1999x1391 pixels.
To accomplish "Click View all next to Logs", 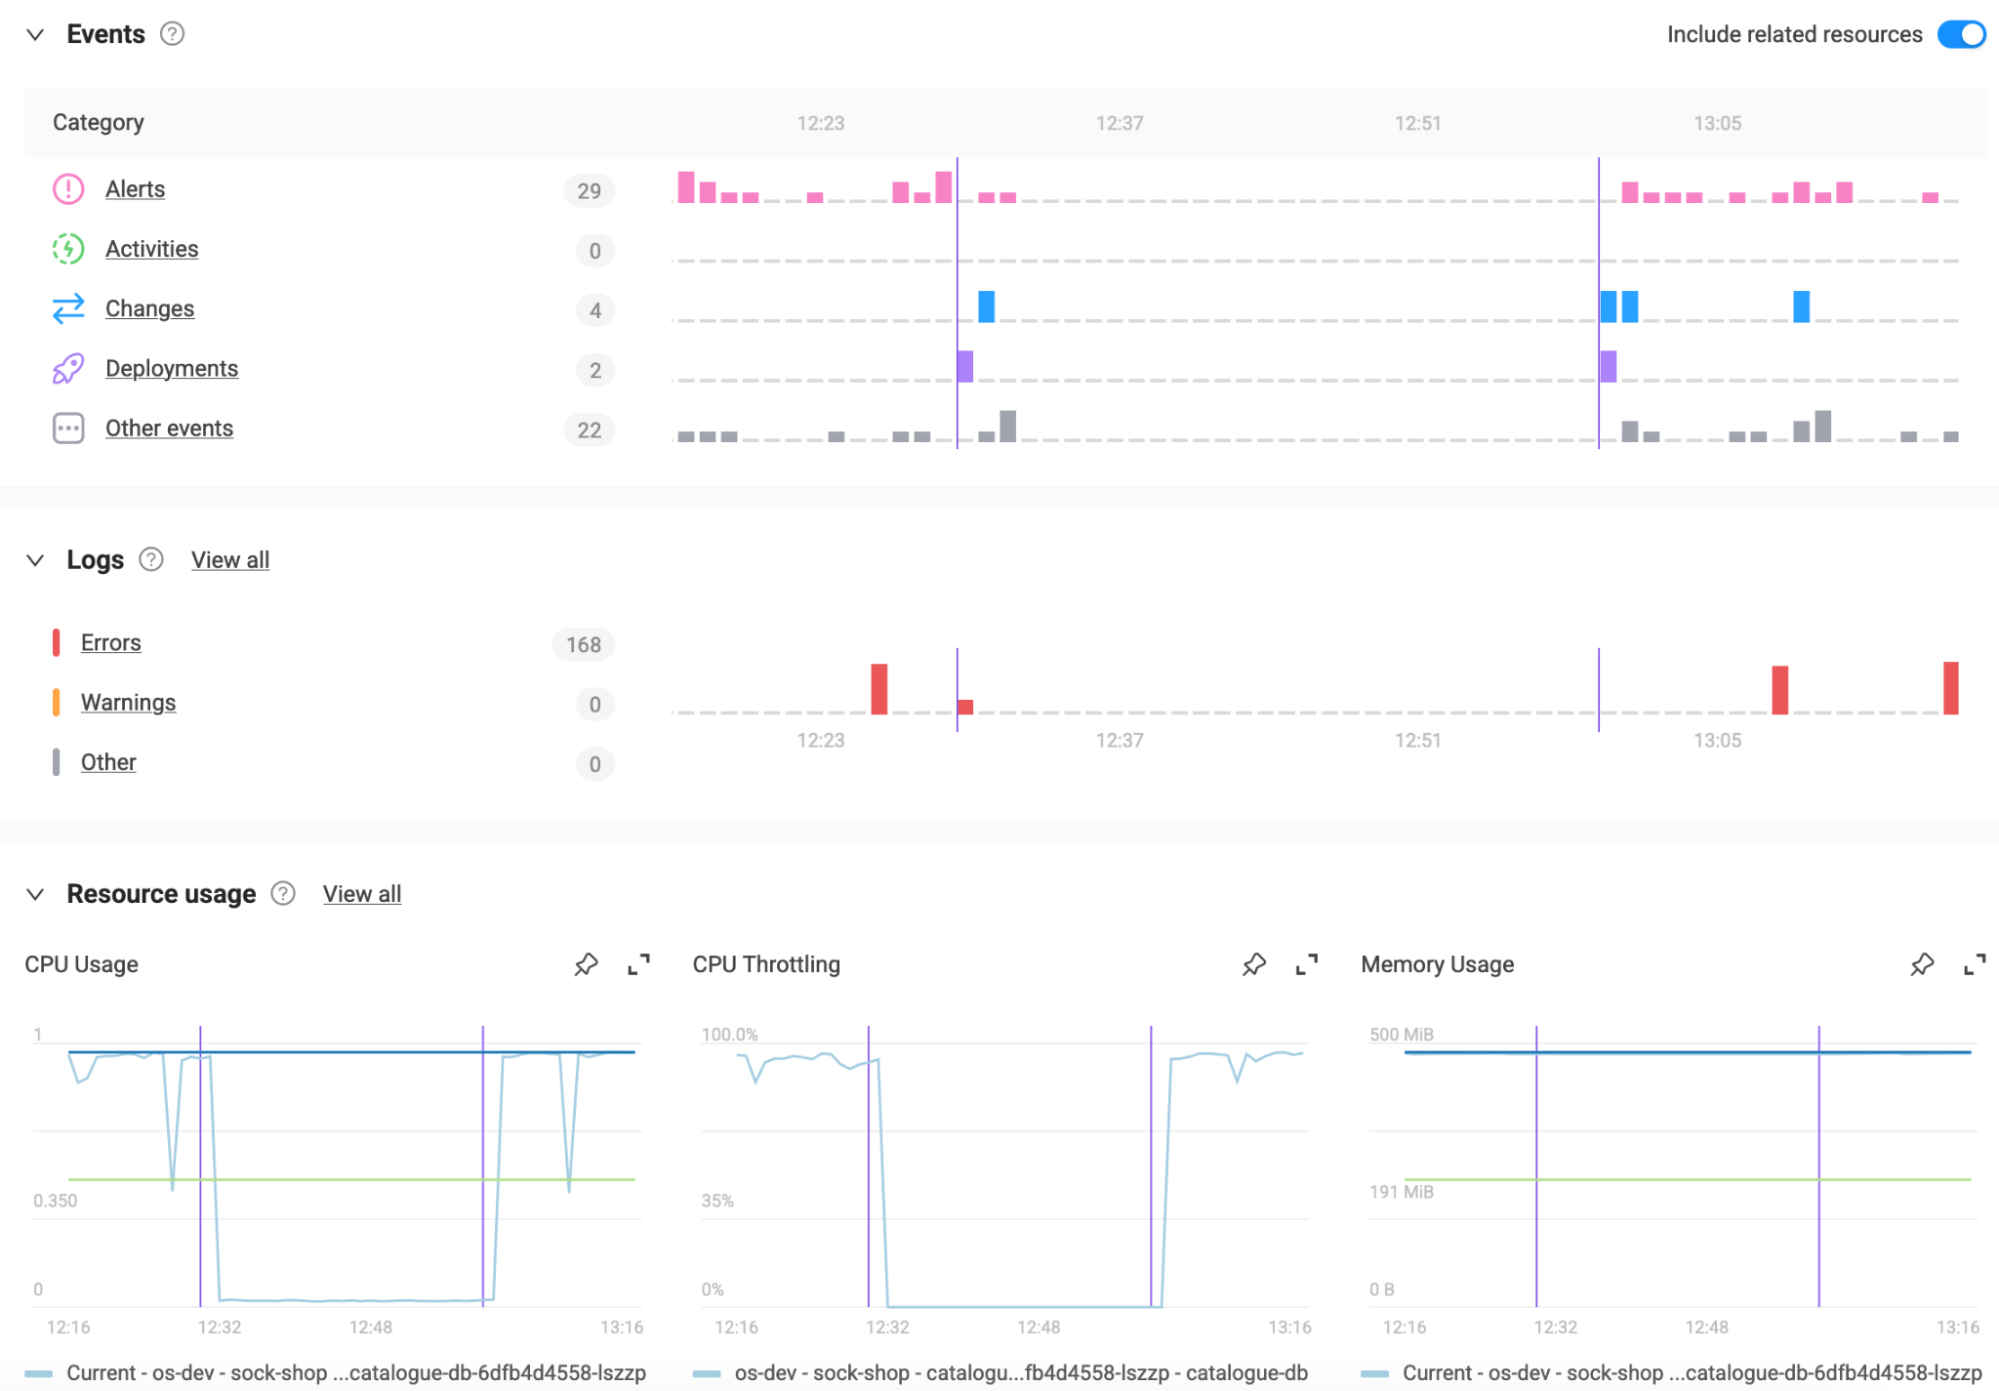I will 230,560.
